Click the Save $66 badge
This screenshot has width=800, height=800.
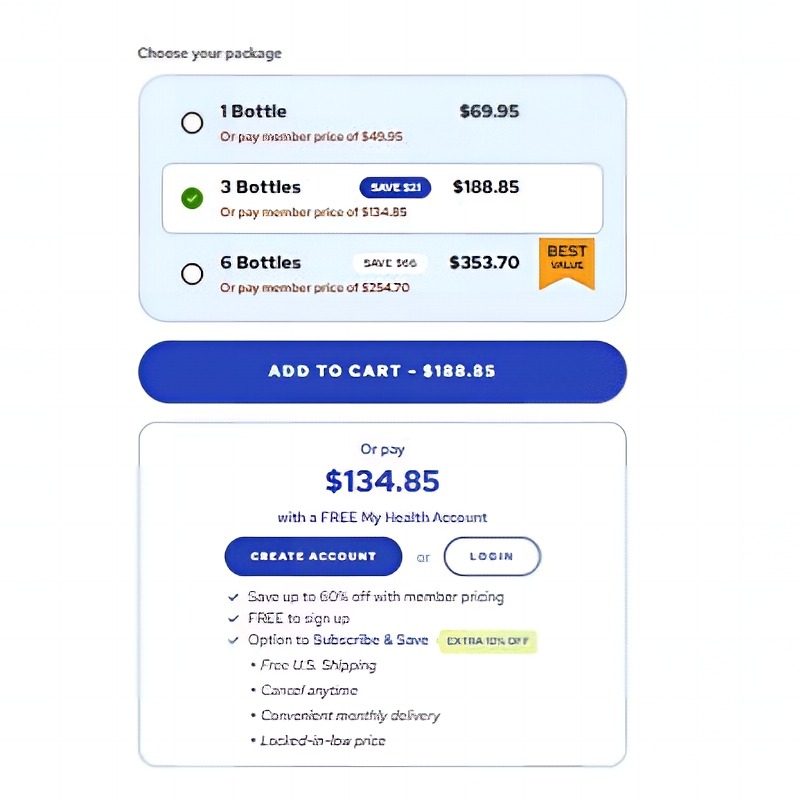click(390, 263)
